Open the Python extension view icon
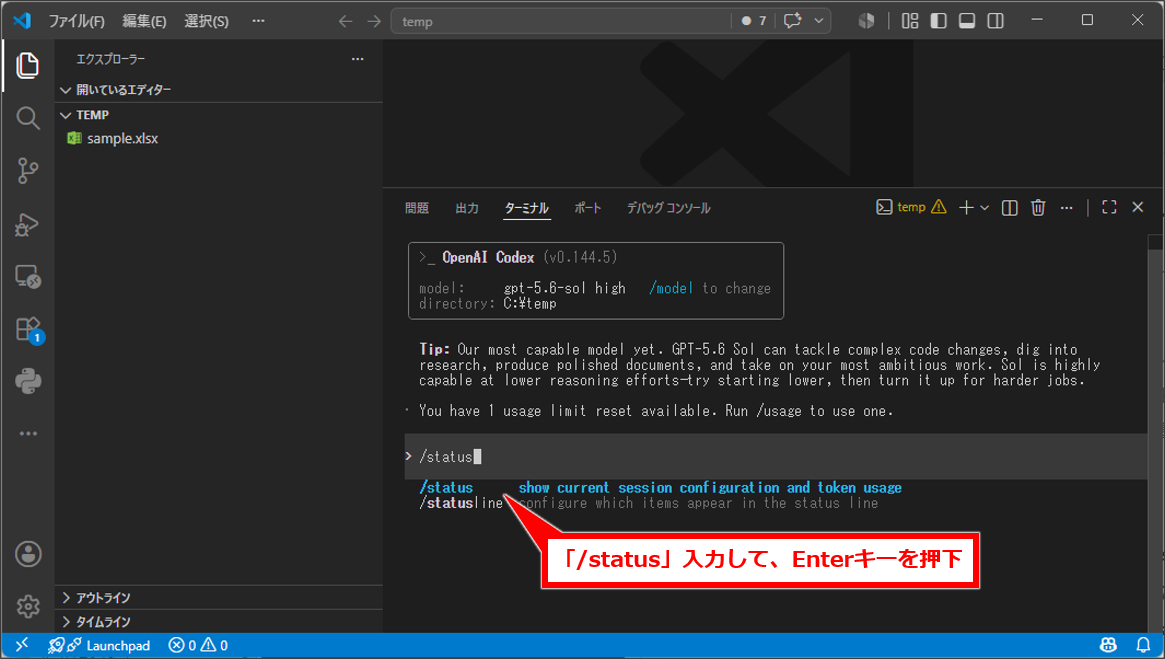The image size is (1165, 659). pyautogui.click(x=27, y=382)
